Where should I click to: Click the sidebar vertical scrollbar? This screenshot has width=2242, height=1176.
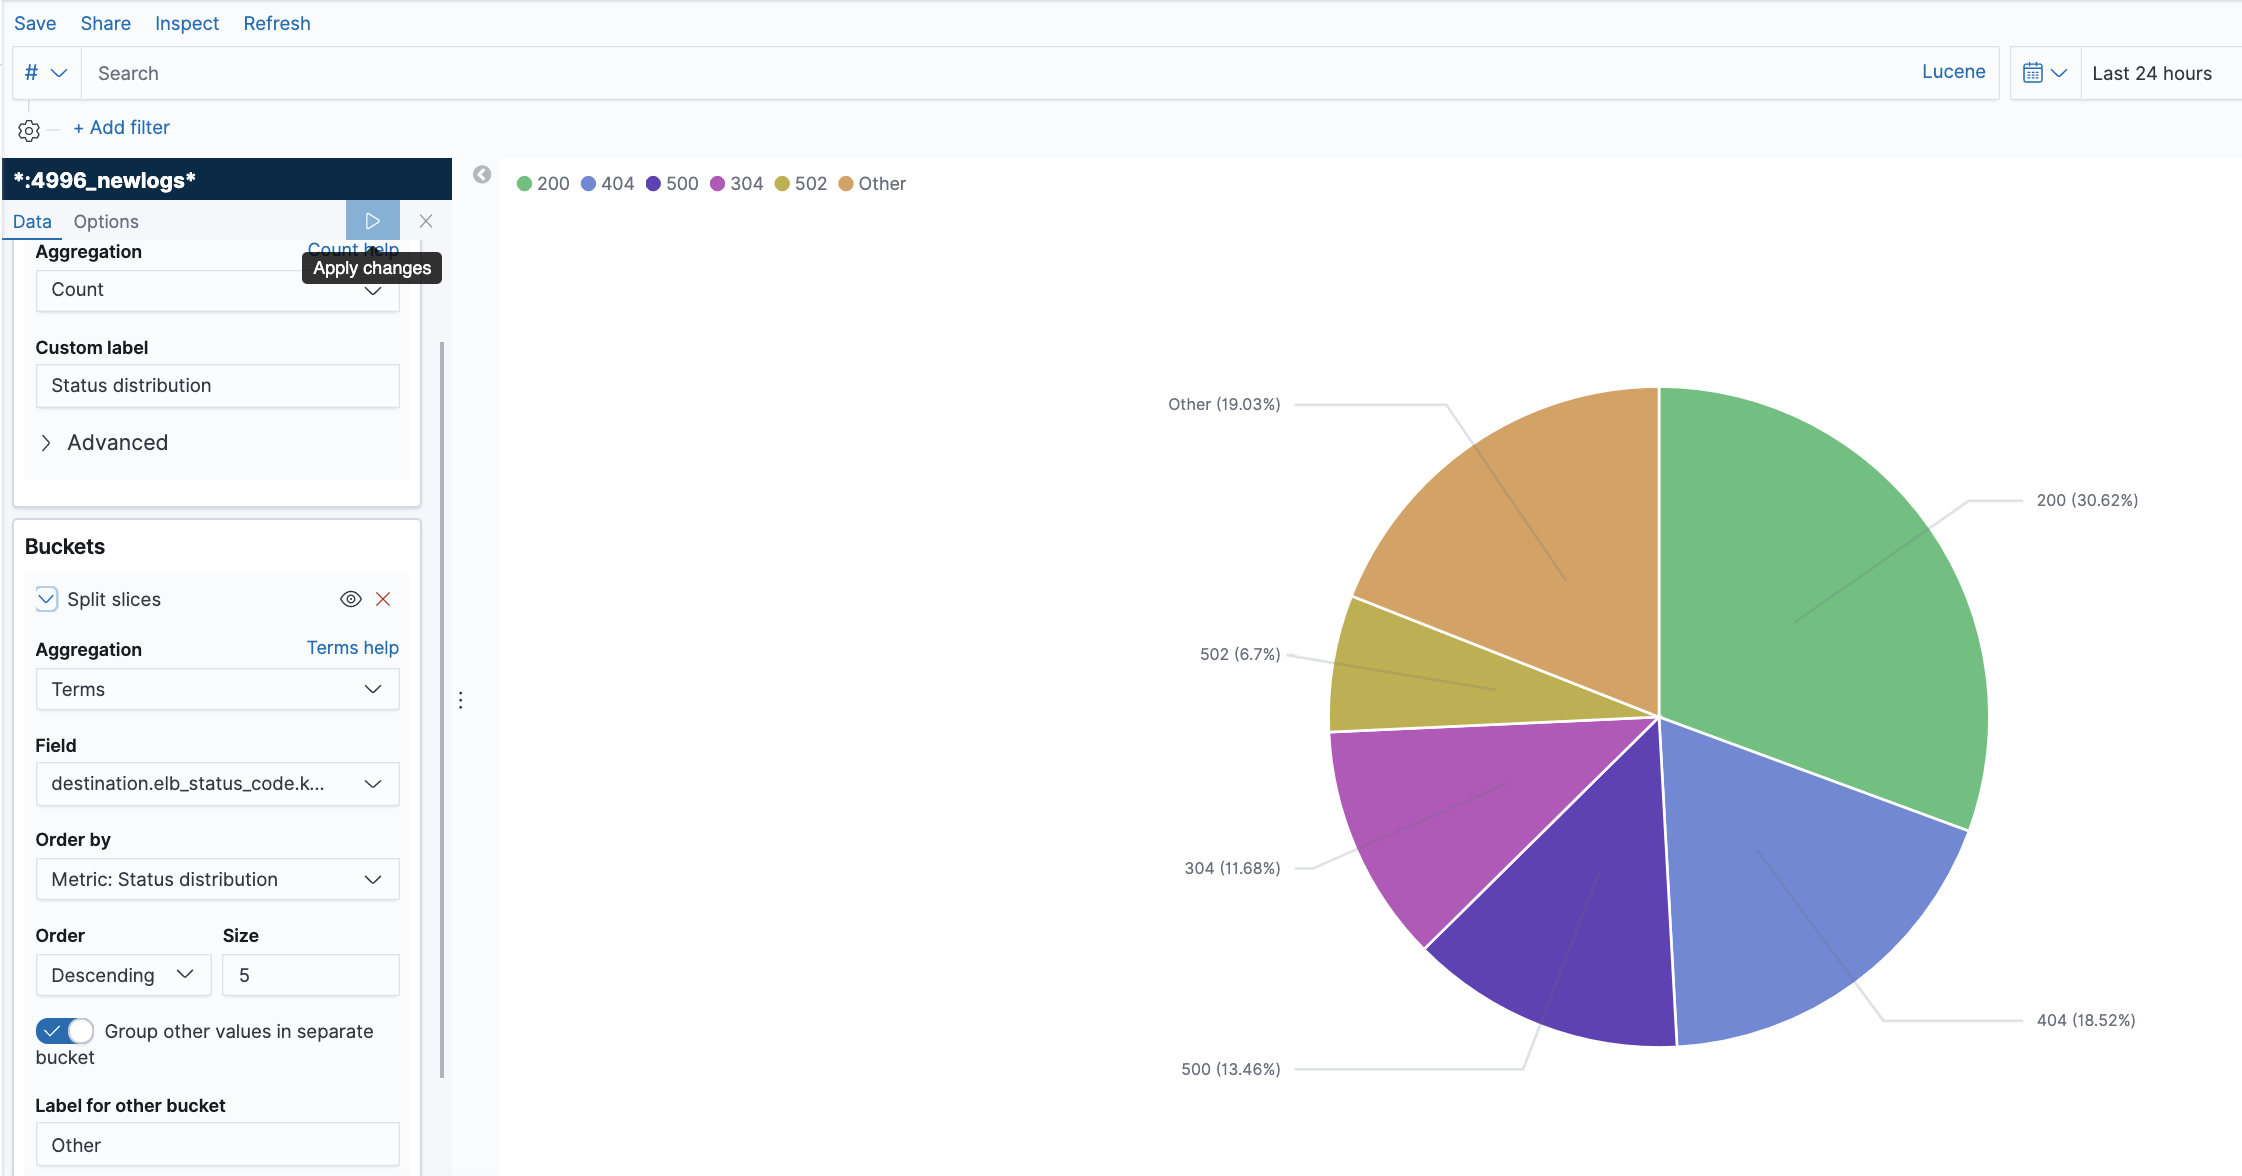[x=442, y=710]
